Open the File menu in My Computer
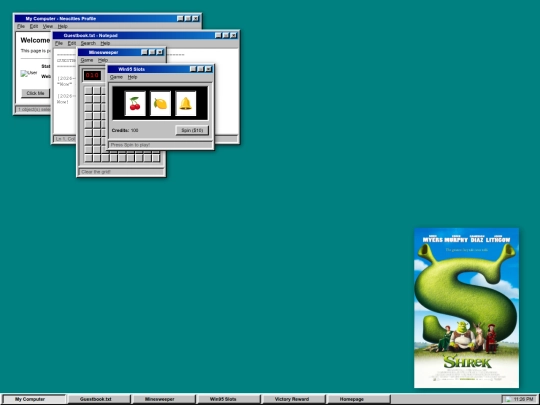Image resolution: width=540 pixels, height=405 pixels. point(21,27)
